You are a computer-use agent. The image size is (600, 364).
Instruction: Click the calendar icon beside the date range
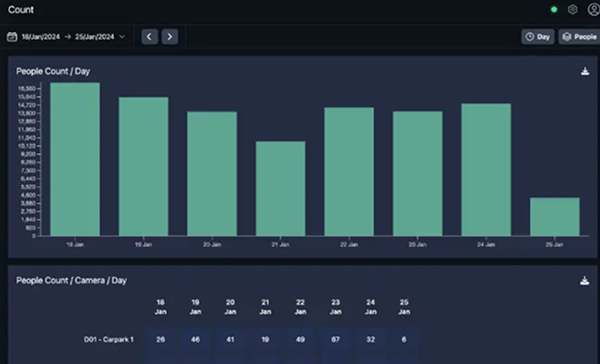12,37
